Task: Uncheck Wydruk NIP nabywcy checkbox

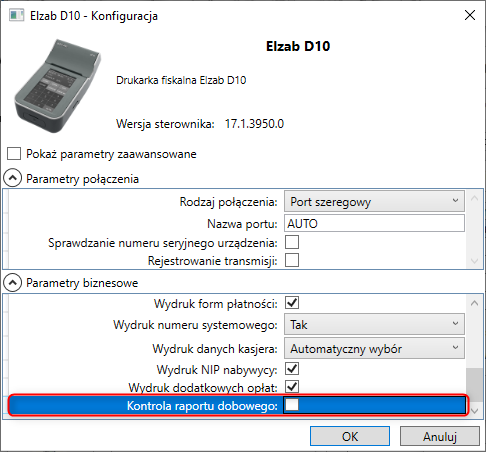Action: [292, 369]
